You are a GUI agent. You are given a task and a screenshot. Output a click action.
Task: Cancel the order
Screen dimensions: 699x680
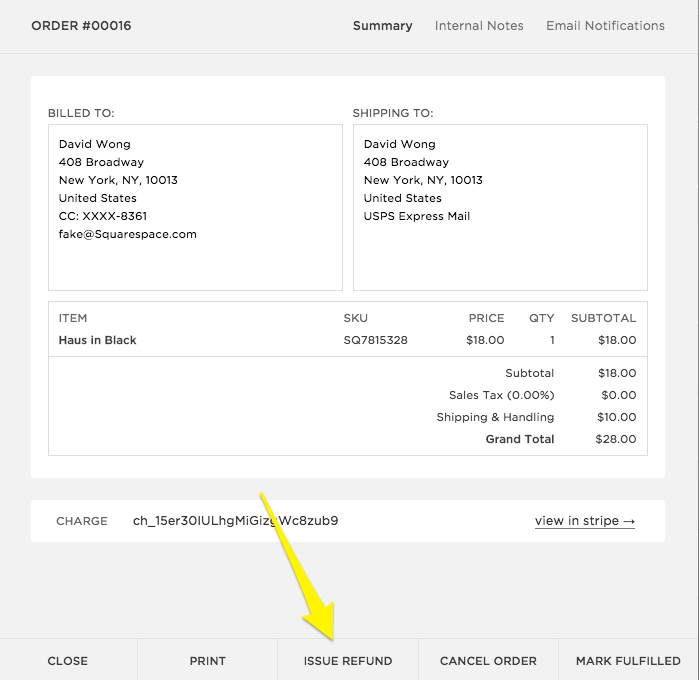point(489,661)
